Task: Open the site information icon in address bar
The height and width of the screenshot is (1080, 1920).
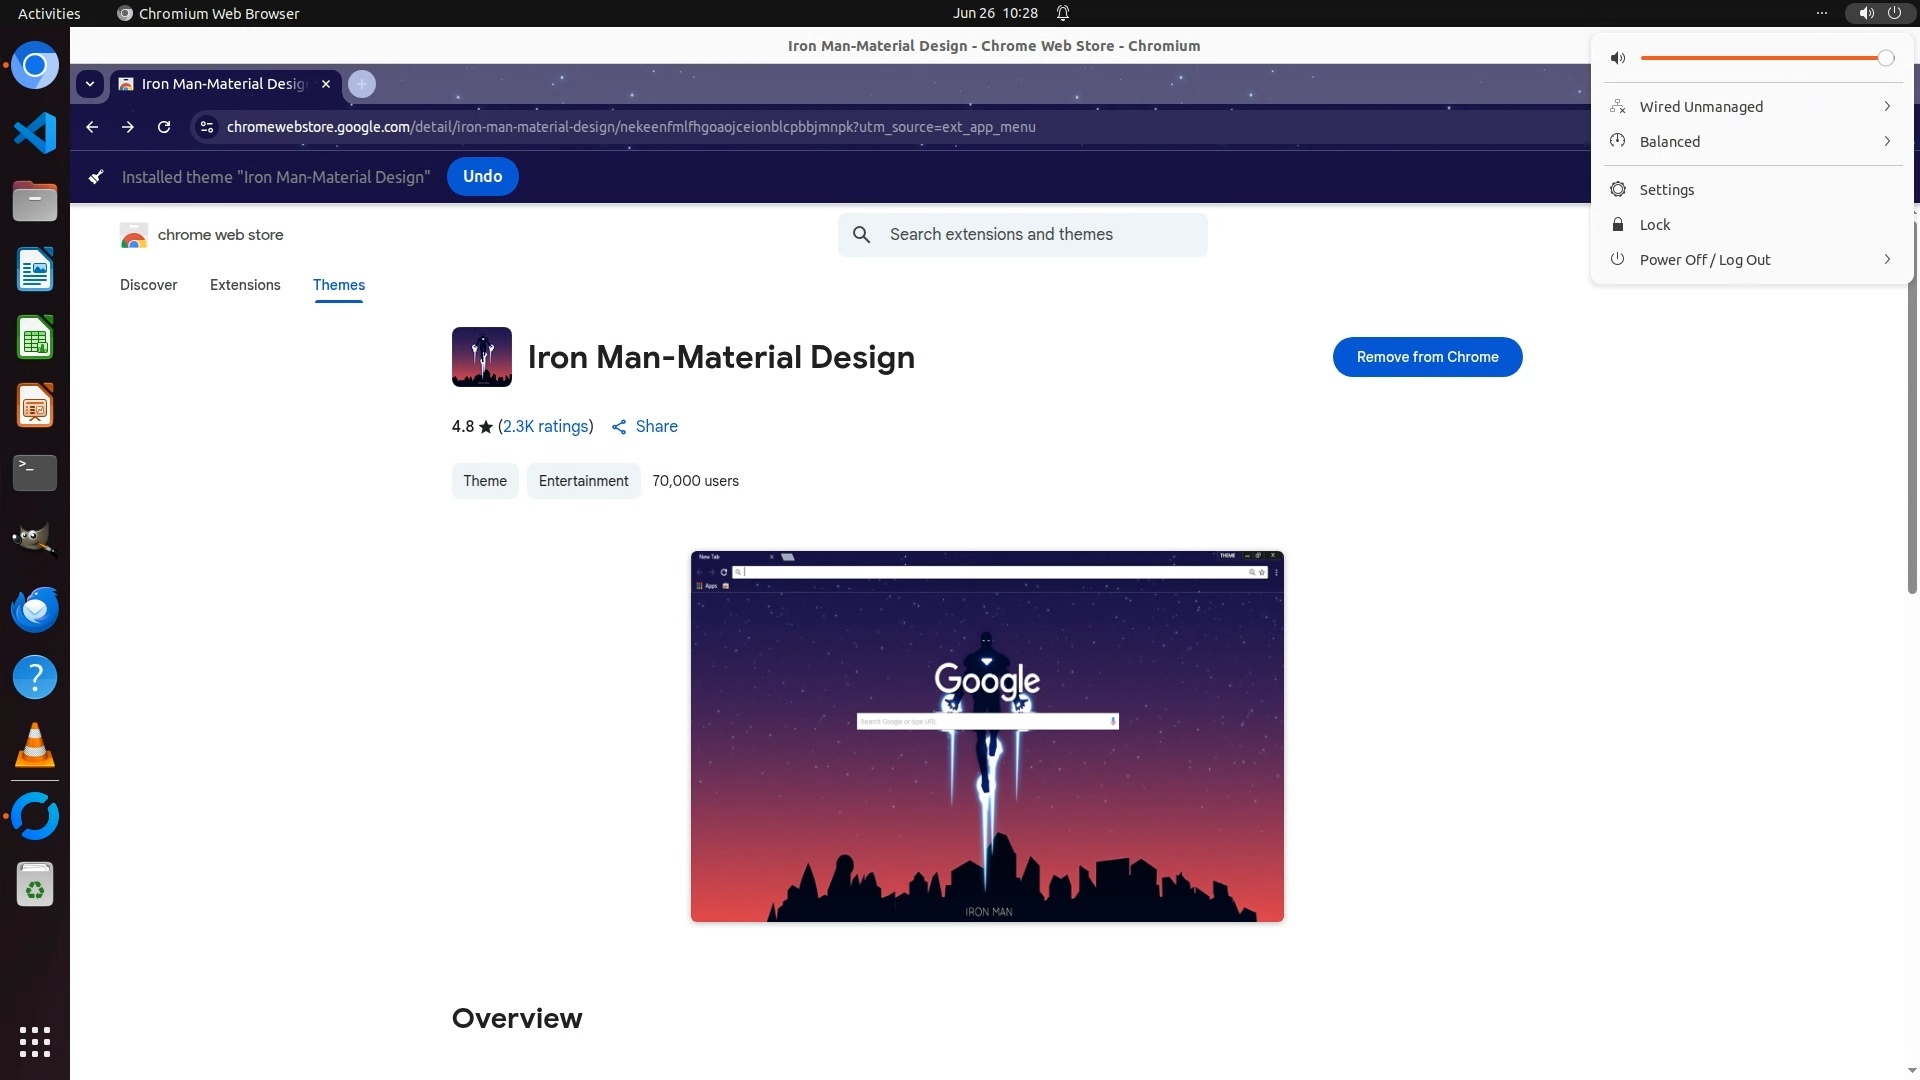Action: coord(207,127)
